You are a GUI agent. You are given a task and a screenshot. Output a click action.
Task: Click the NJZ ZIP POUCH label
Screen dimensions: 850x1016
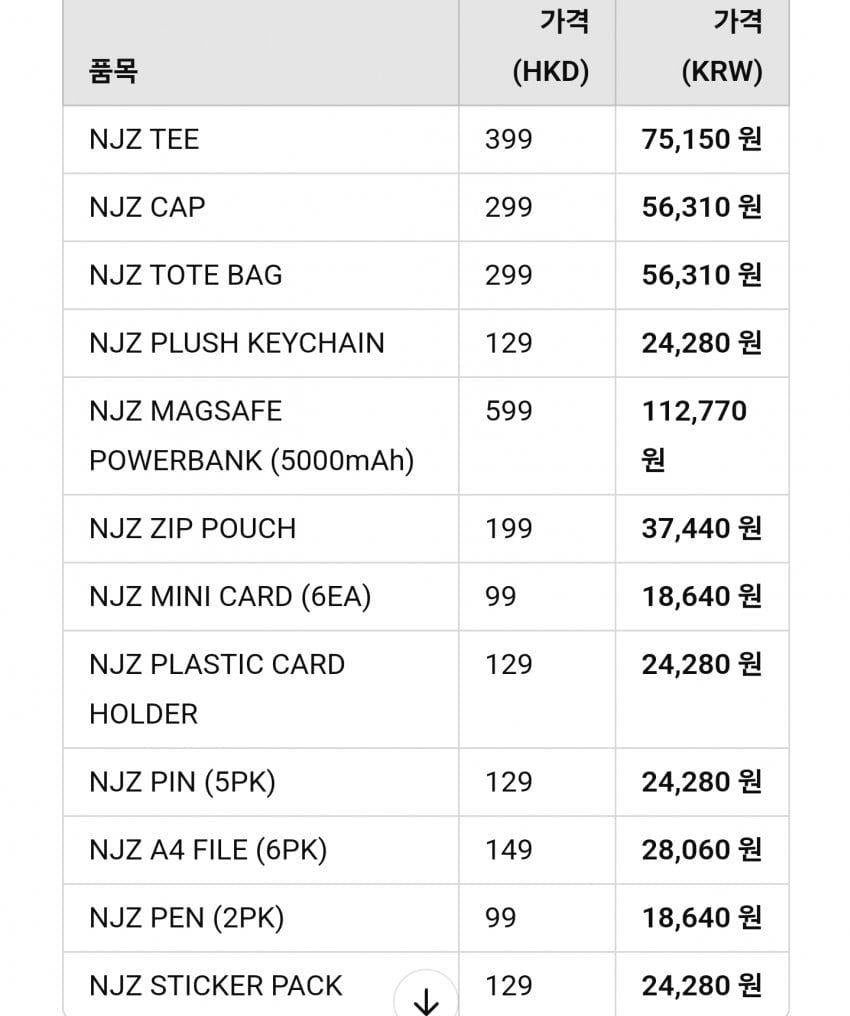click(x=193, y=528)
